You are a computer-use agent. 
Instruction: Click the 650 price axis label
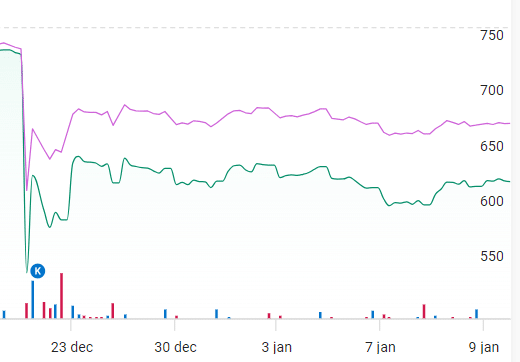point(492,146)
